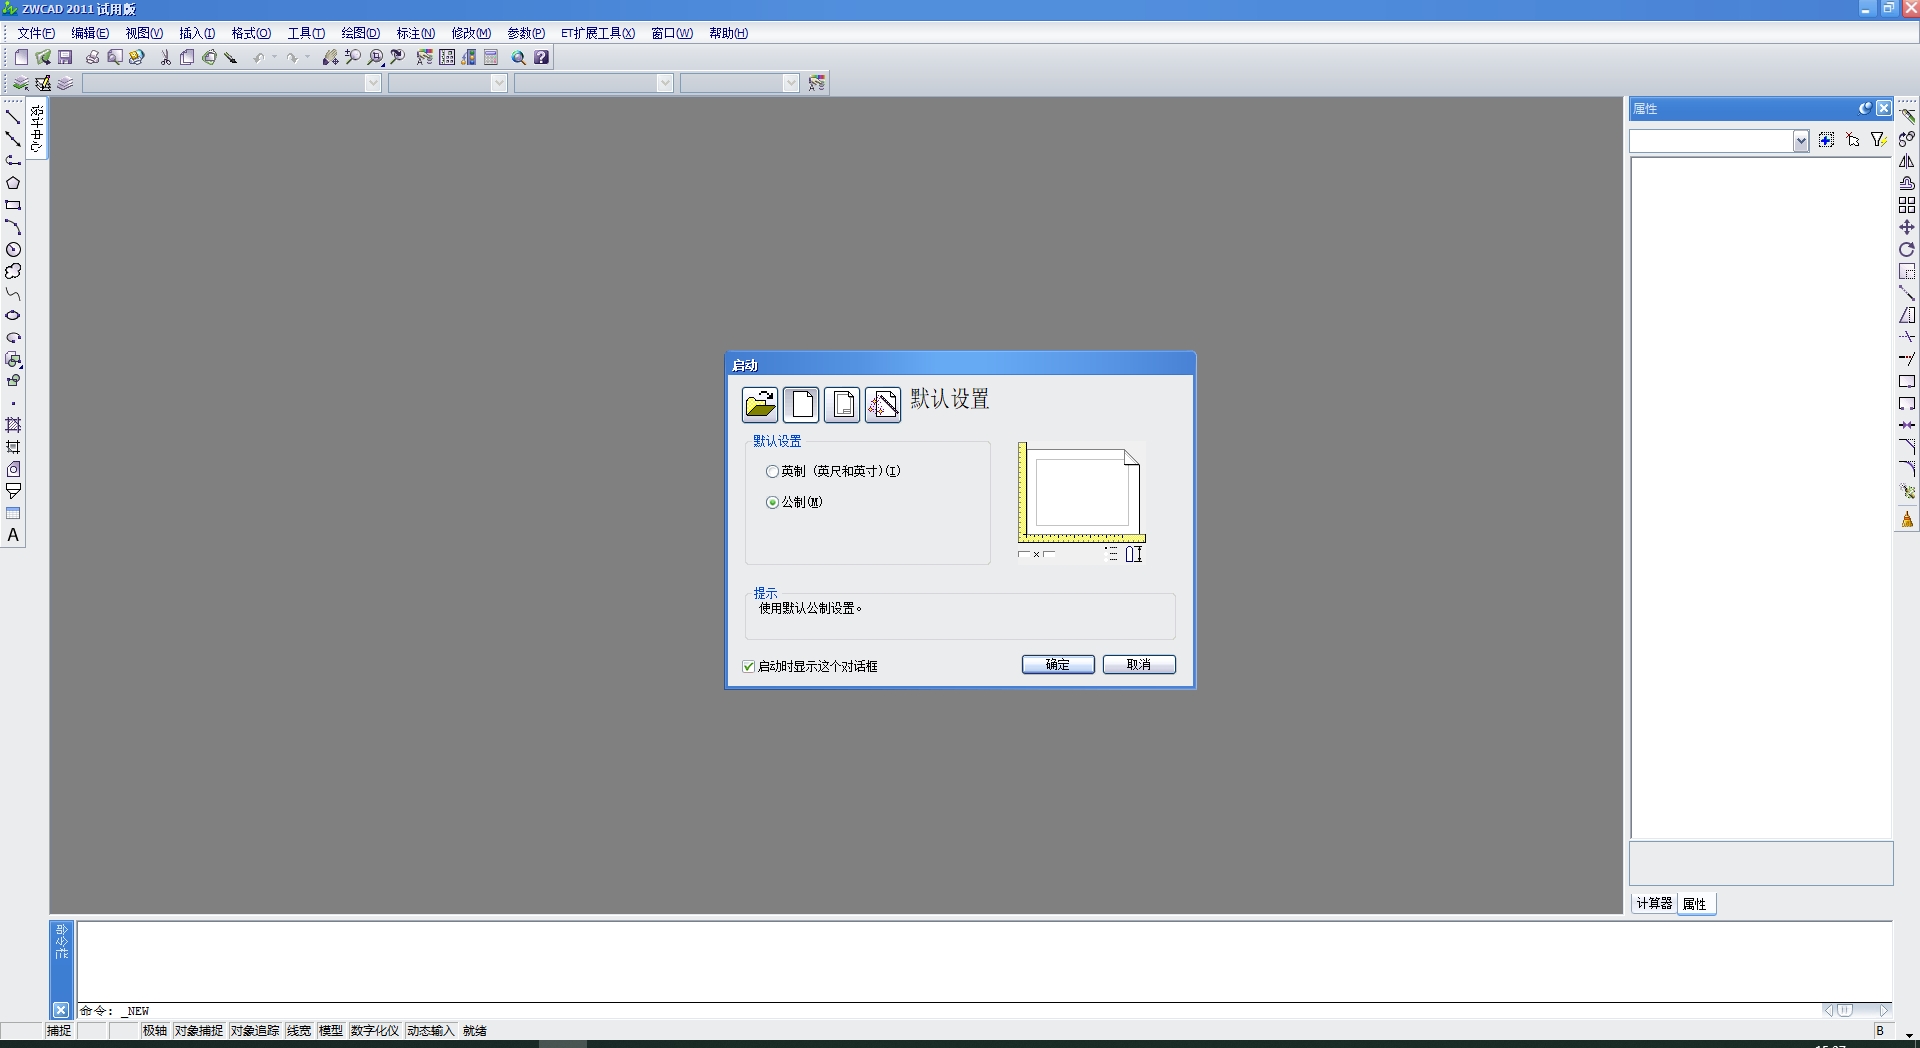
Task: Click the Fillet tool icon
Action: pos(1907,469)
